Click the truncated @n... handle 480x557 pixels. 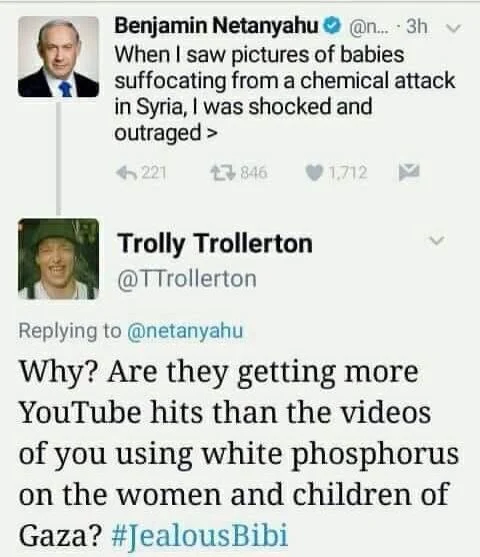[370, 27]
